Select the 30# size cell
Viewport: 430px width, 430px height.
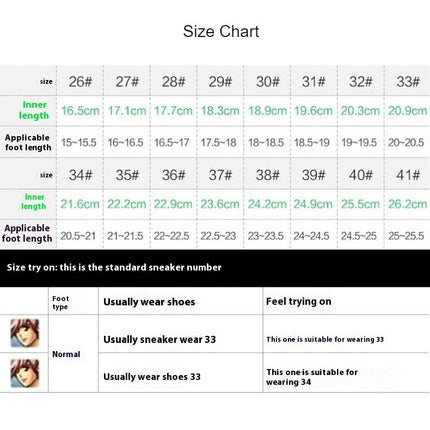(x=267, y=81)
